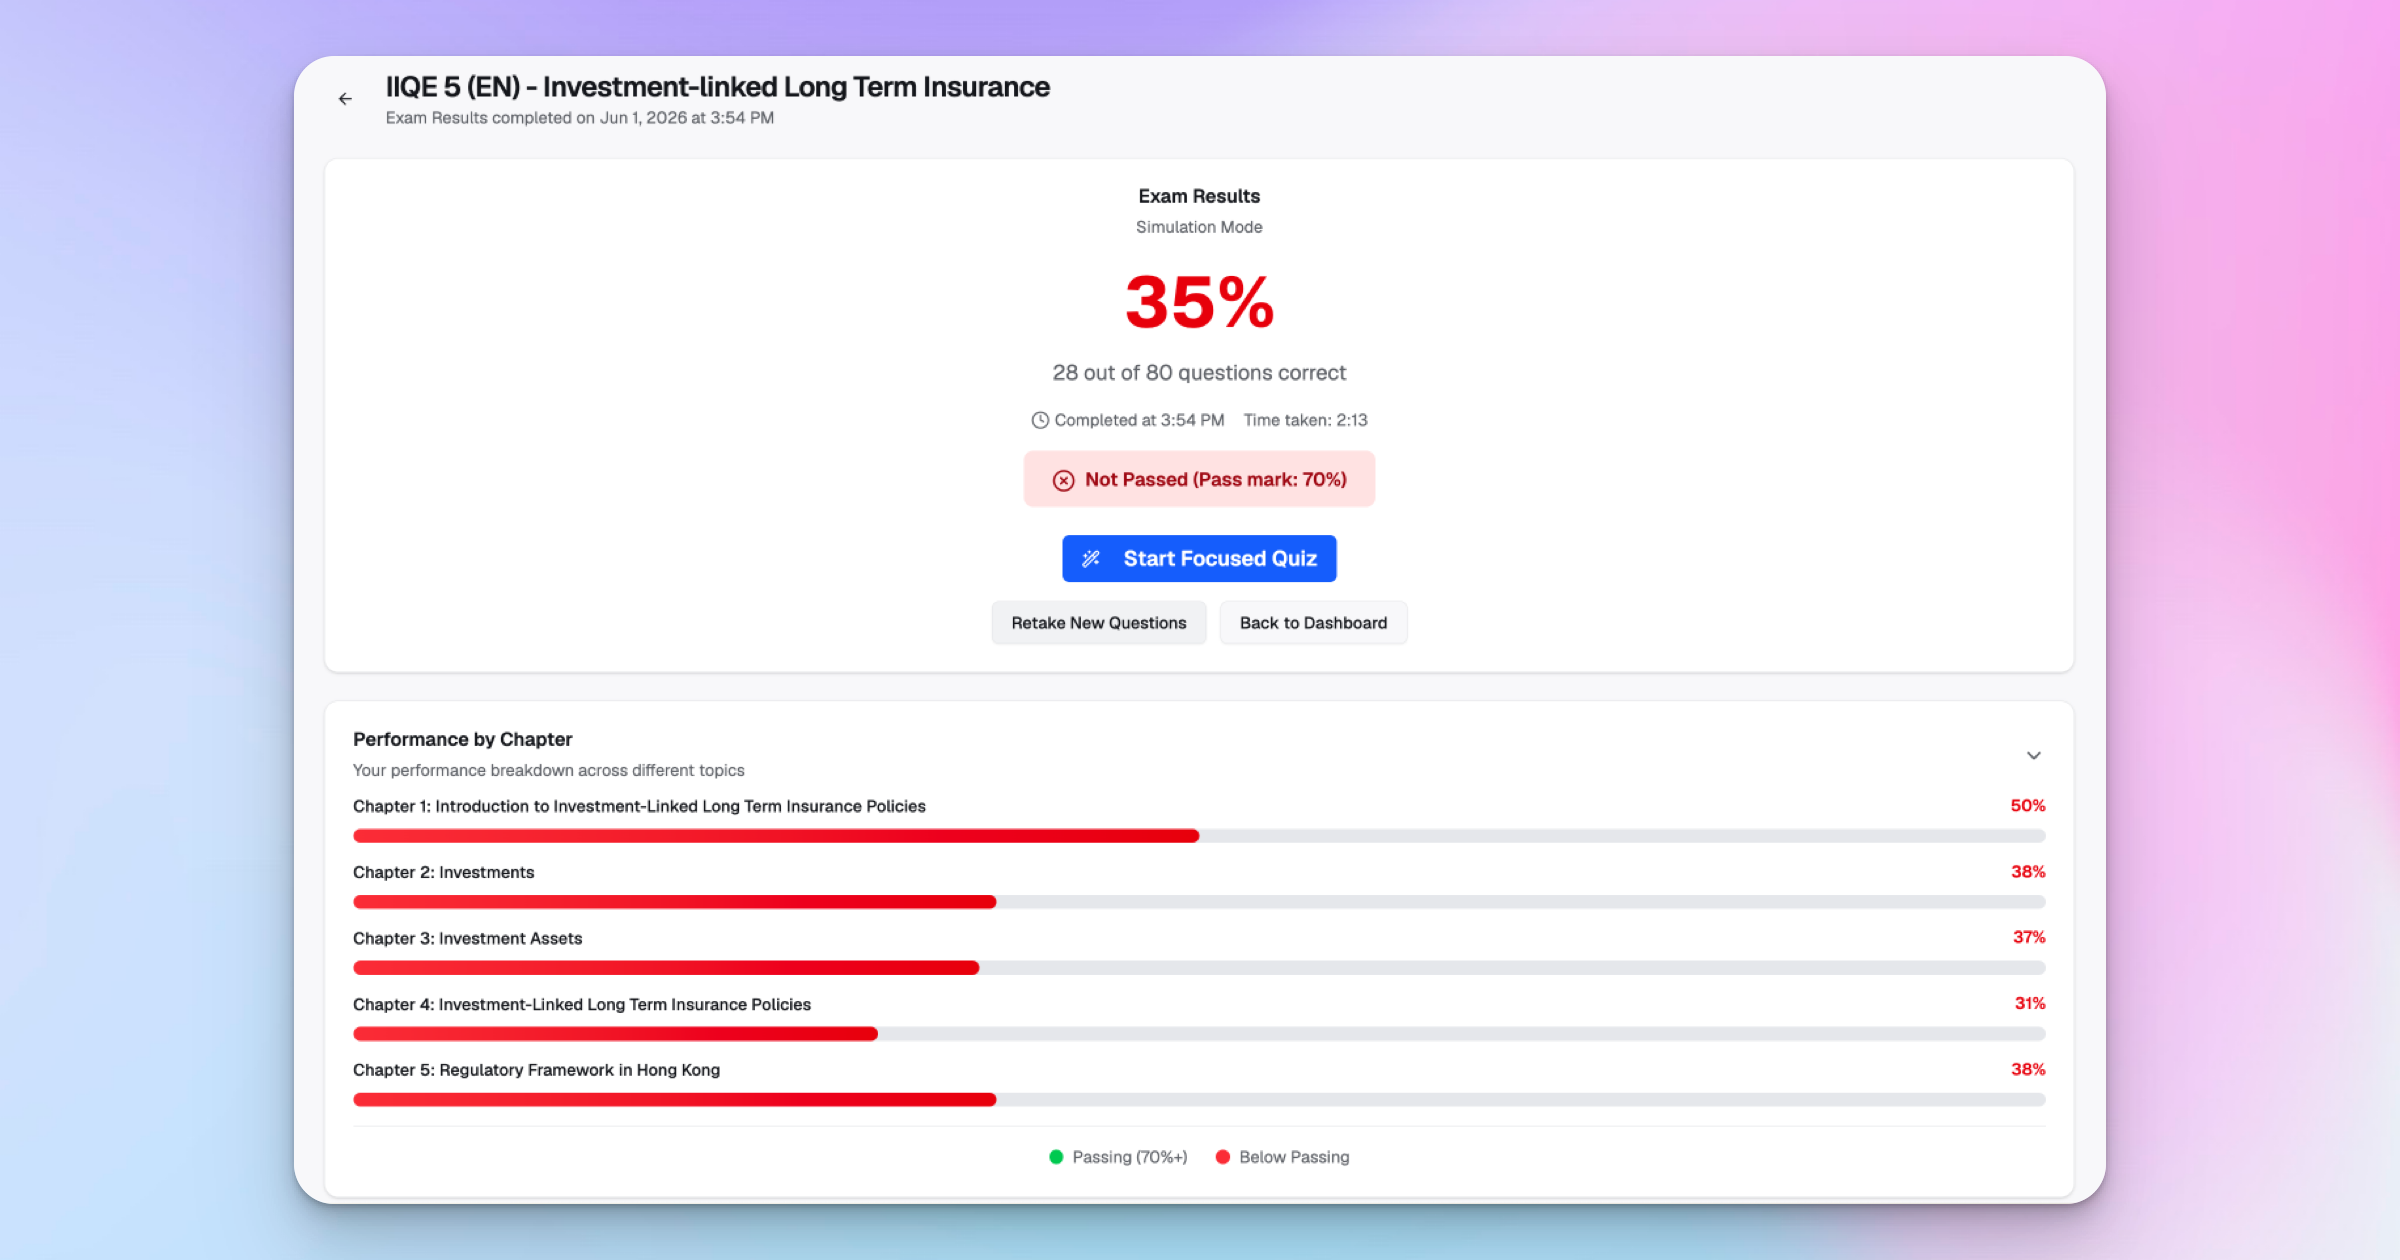Click the 'Chapter 2: Investments' label
Screen dimensions: 2400x1260
(443, 872)
